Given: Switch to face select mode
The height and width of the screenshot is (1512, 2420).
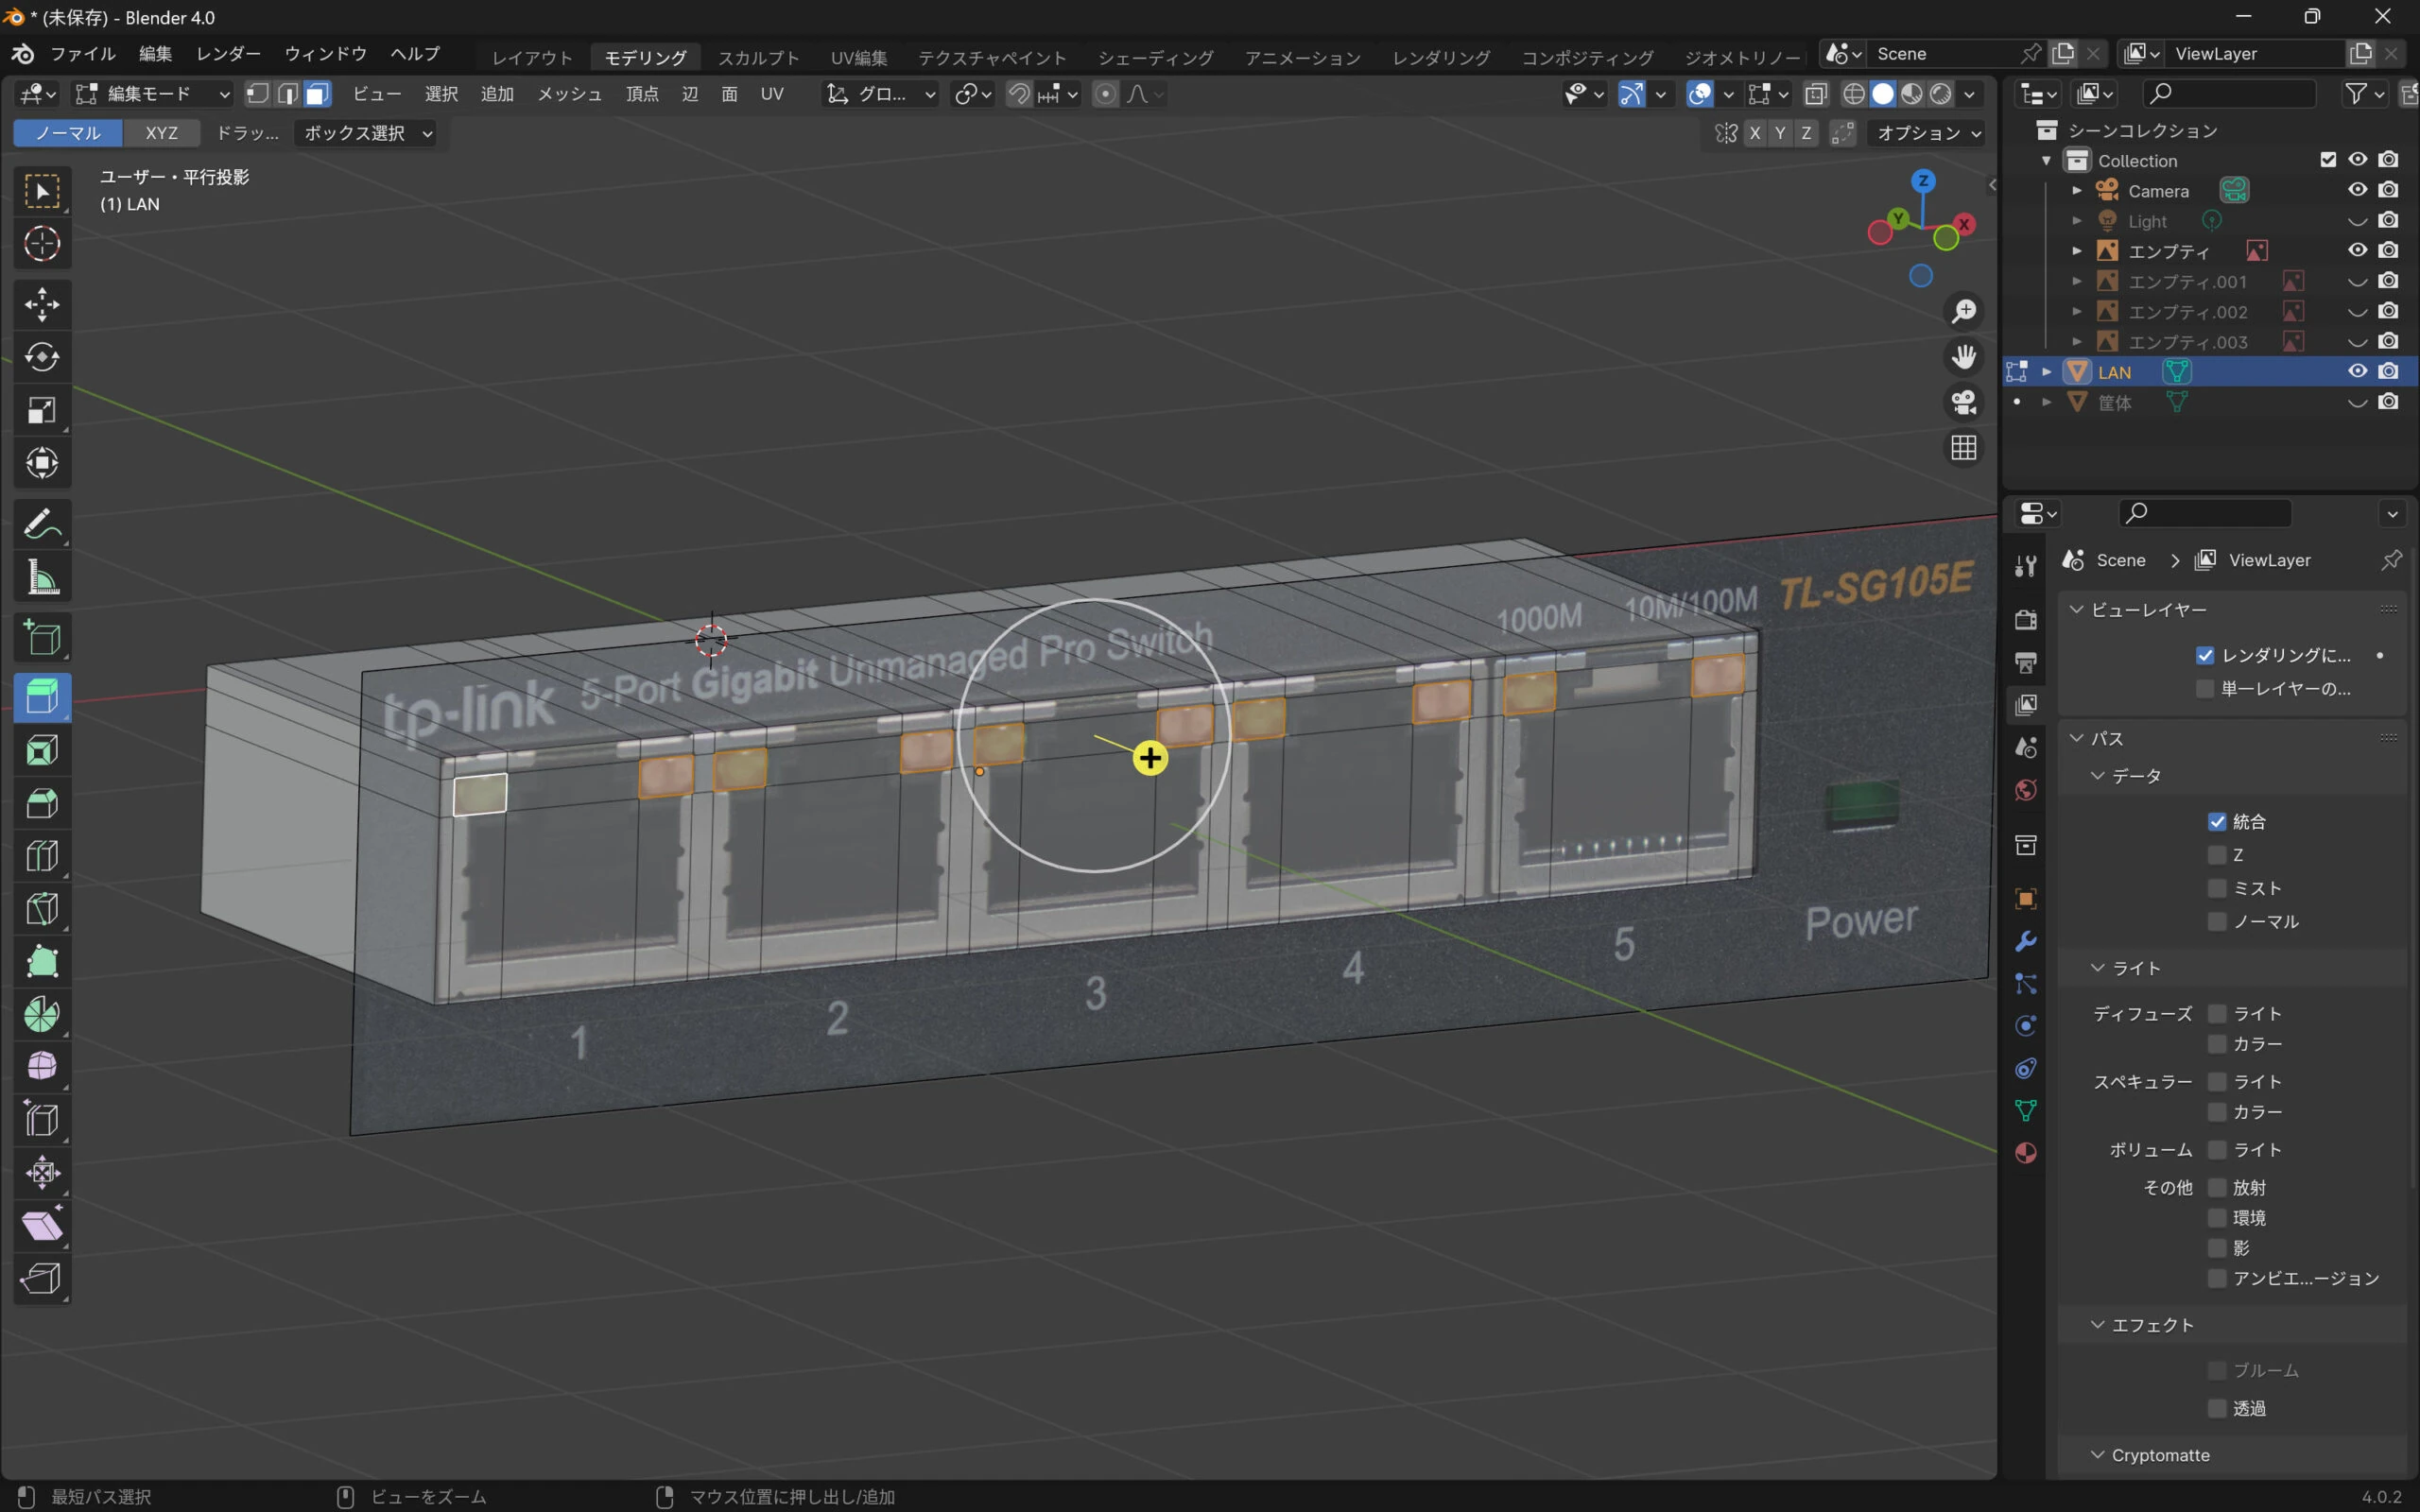Looking at the screenshot, I should point(318,94).
